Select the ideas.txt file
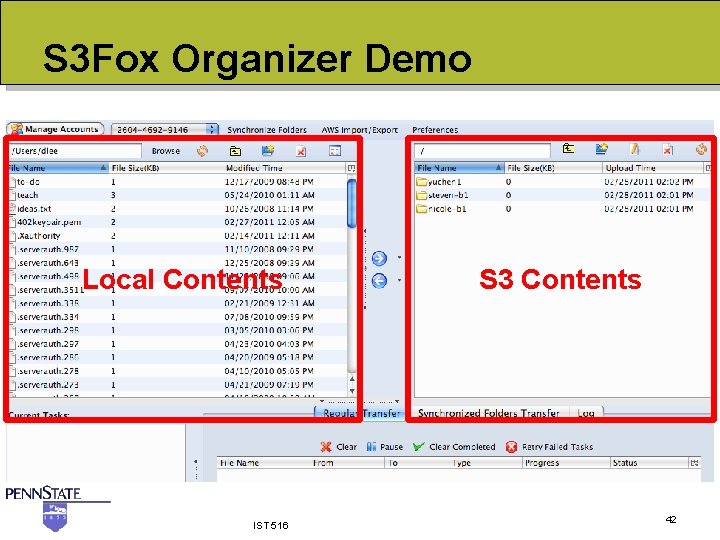Image resolution: width=720 pixels, height=540 pixels. (x=177, y=208)
